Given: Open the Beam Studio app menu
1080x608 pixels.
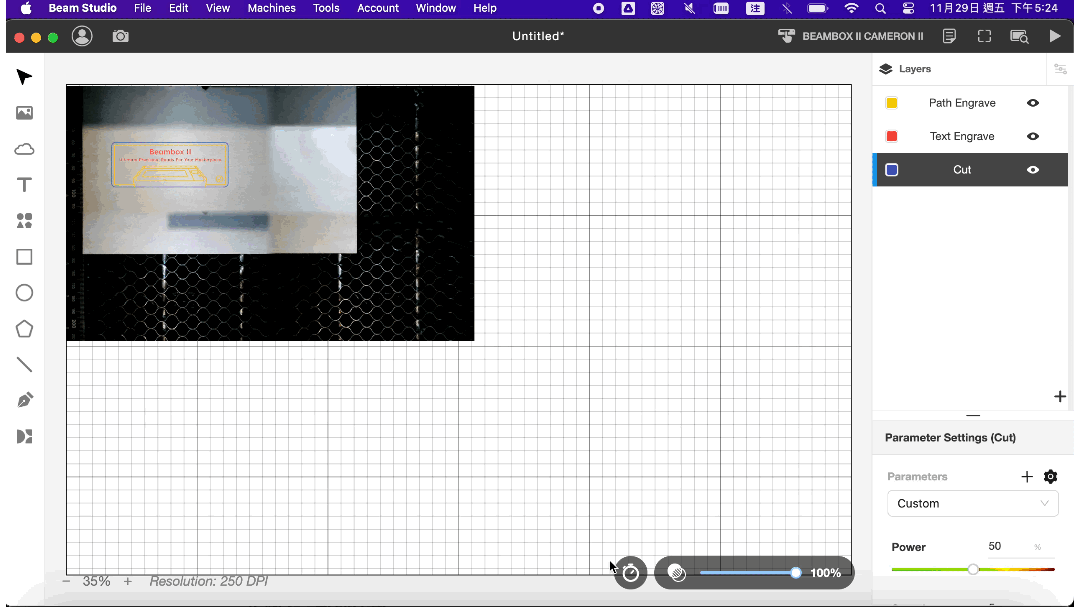Looking at the screenshot, I should coord(83,8).
